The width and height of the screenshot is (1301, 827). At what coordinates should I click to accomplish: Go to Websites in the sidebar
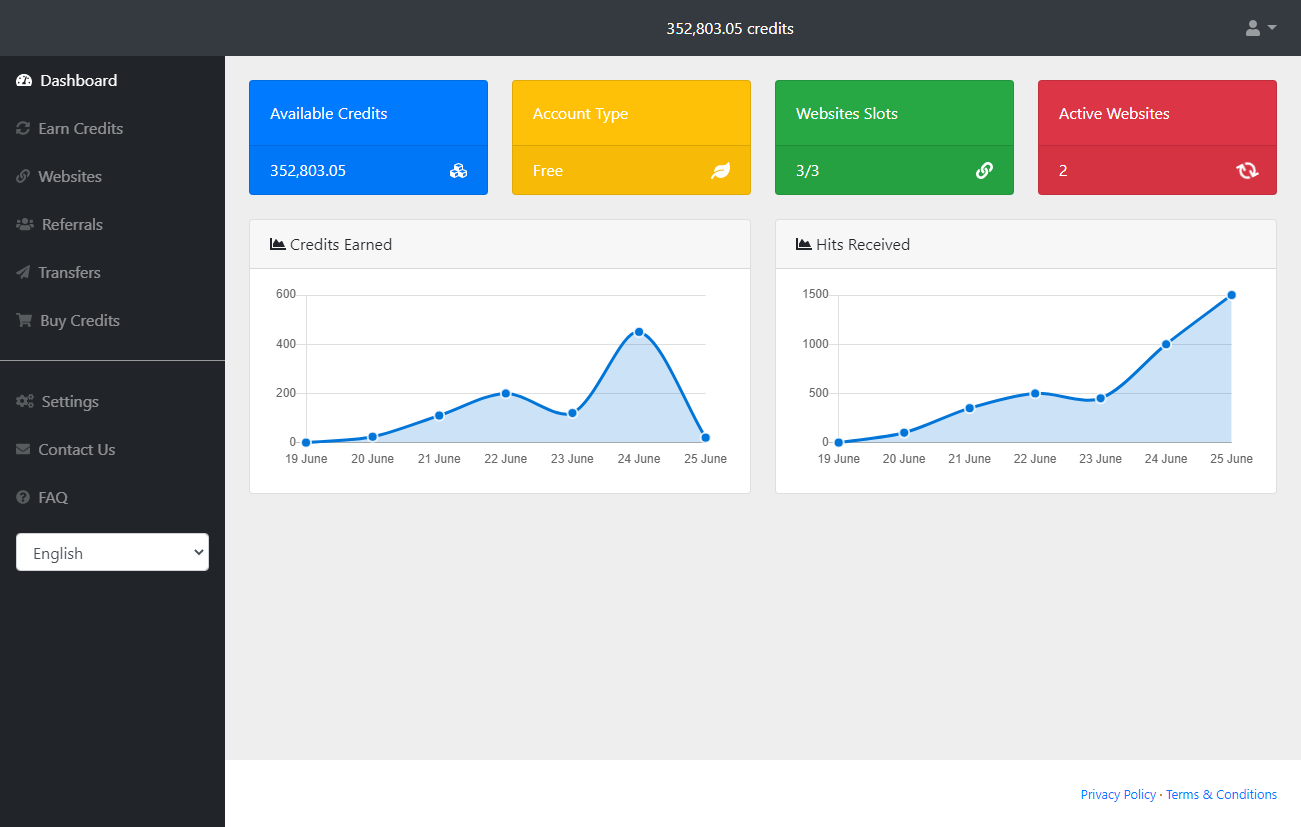point(69,177)
